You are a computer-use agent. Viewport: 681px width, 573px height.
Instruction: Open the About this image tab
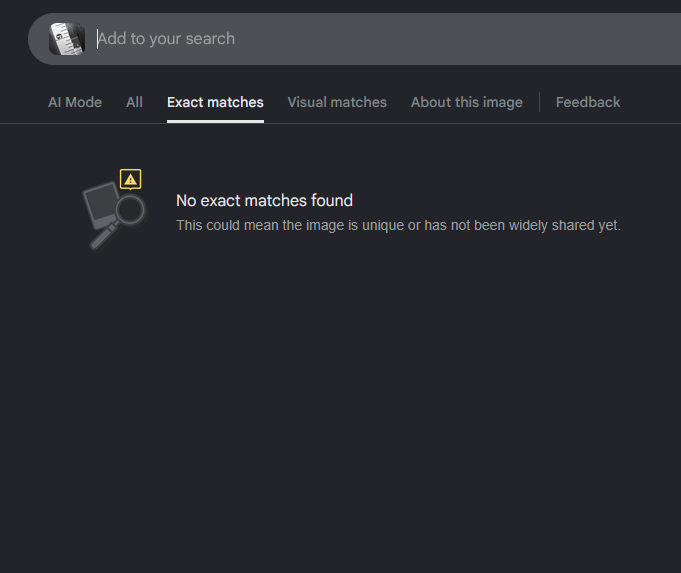467,102
